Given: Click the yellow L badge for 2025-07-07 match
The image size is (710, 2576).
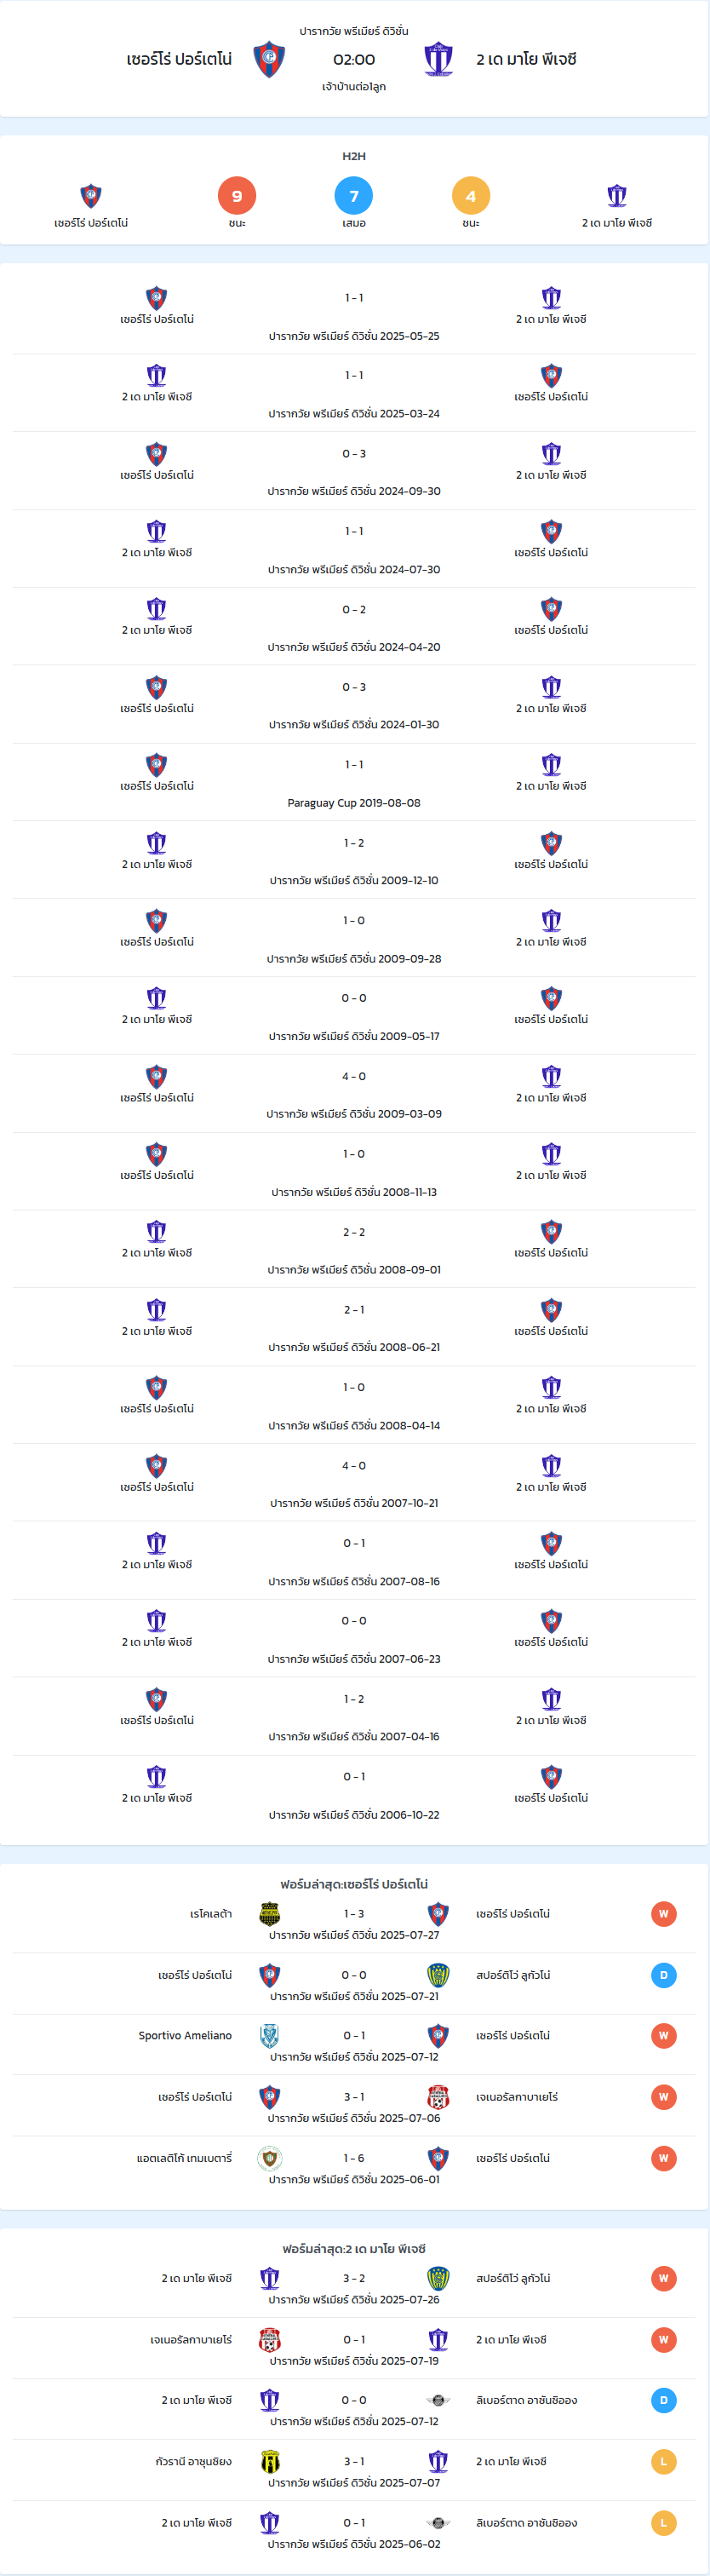Looking at the screenshot, I should tap(663, 2461).
